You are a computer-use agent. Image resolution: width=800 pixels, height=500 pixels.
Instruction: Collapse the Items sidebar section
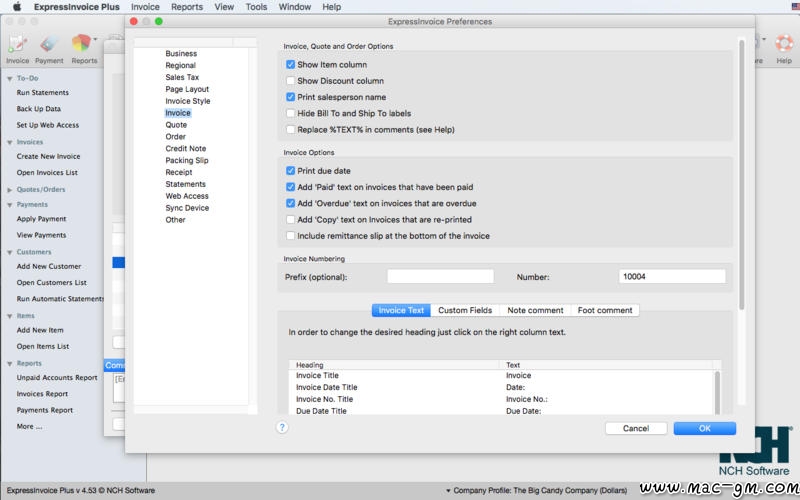pyautogui.click(x=9, y=316)
